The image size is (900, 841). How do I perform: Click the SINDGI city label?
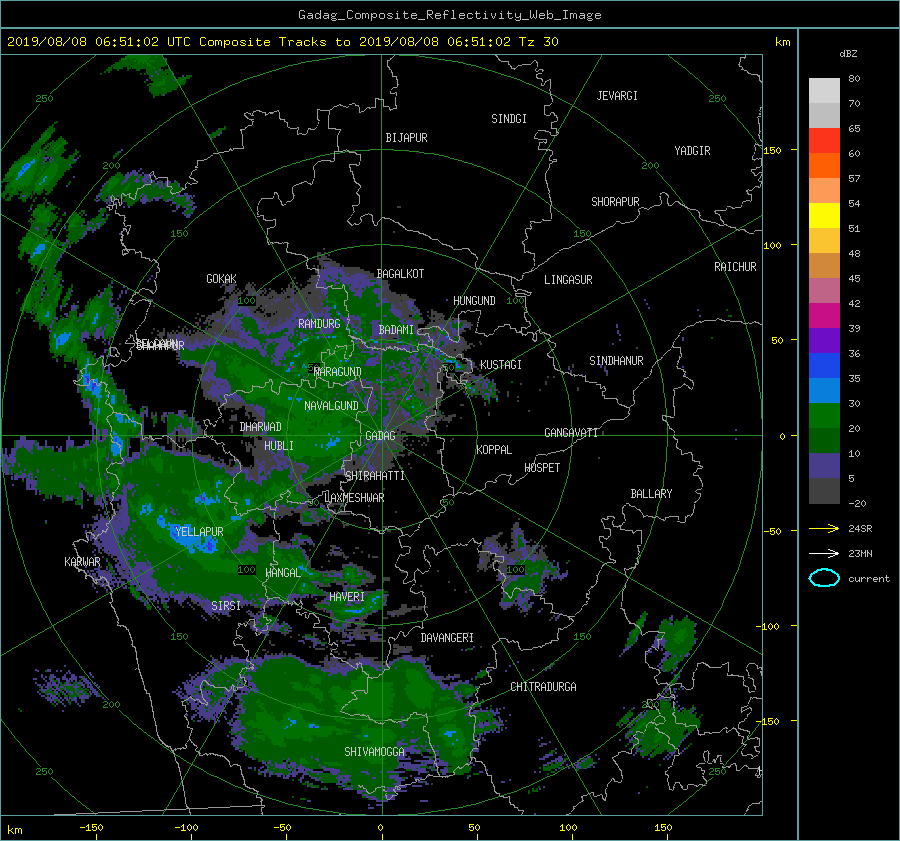tap(509, 119)
